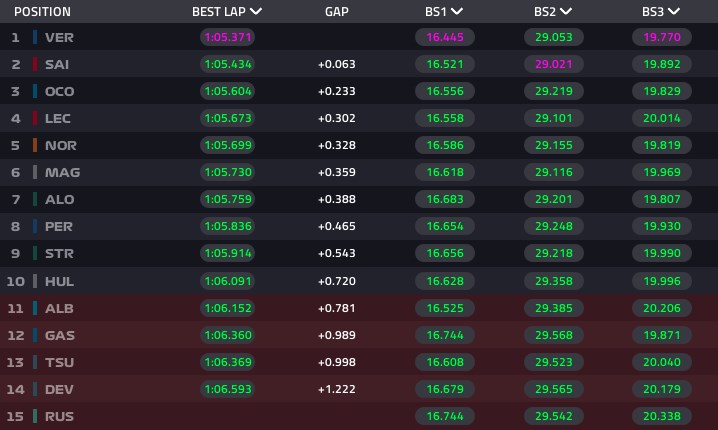Click Verstappen's purple best lap 1:05.371

227,37
